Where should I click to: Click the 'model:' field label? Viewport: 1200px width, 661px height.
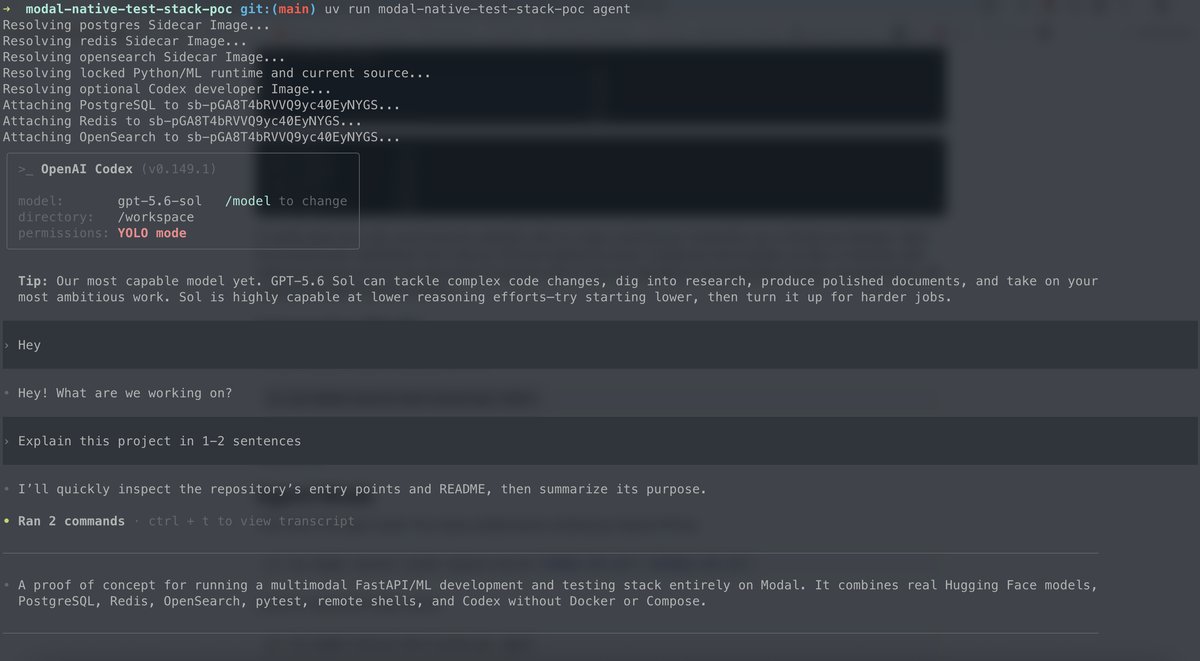click(x=41, y=201)
